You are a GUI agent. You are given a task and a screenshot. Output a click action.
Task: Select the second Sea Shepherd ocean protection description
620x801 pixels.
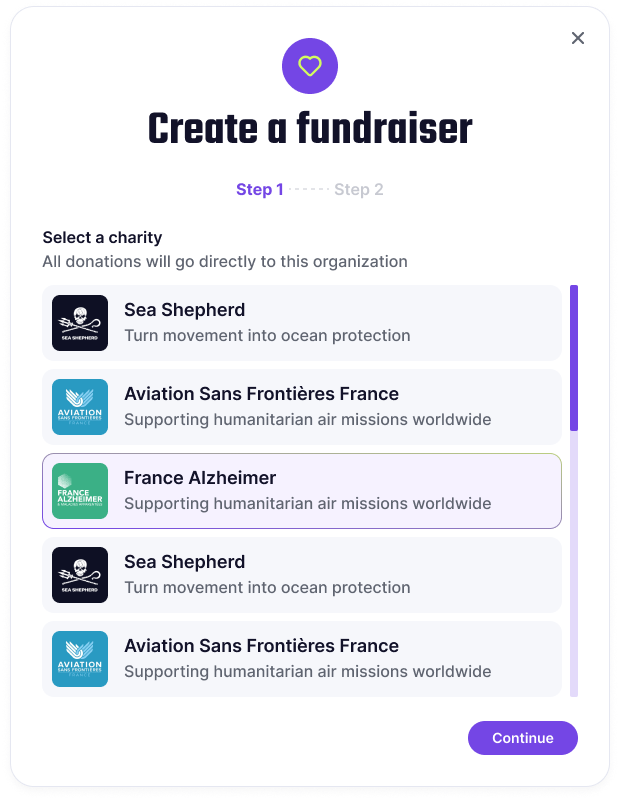(267, 587)
